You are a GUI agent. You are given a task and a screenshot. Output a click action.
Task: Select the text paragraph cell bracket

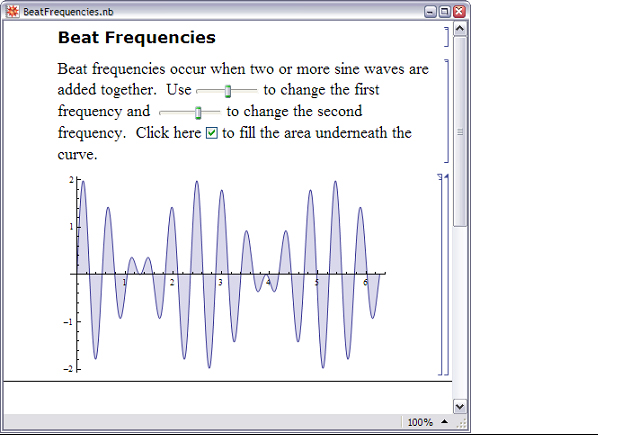tap(447, 111)
